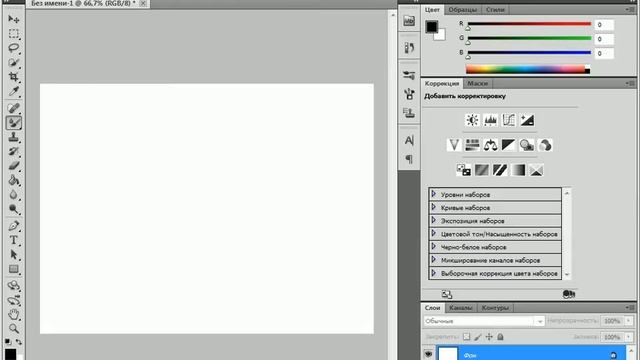Add a Curves adjustment
Viewport: 640px width, 360px height.
pos(509,120)
